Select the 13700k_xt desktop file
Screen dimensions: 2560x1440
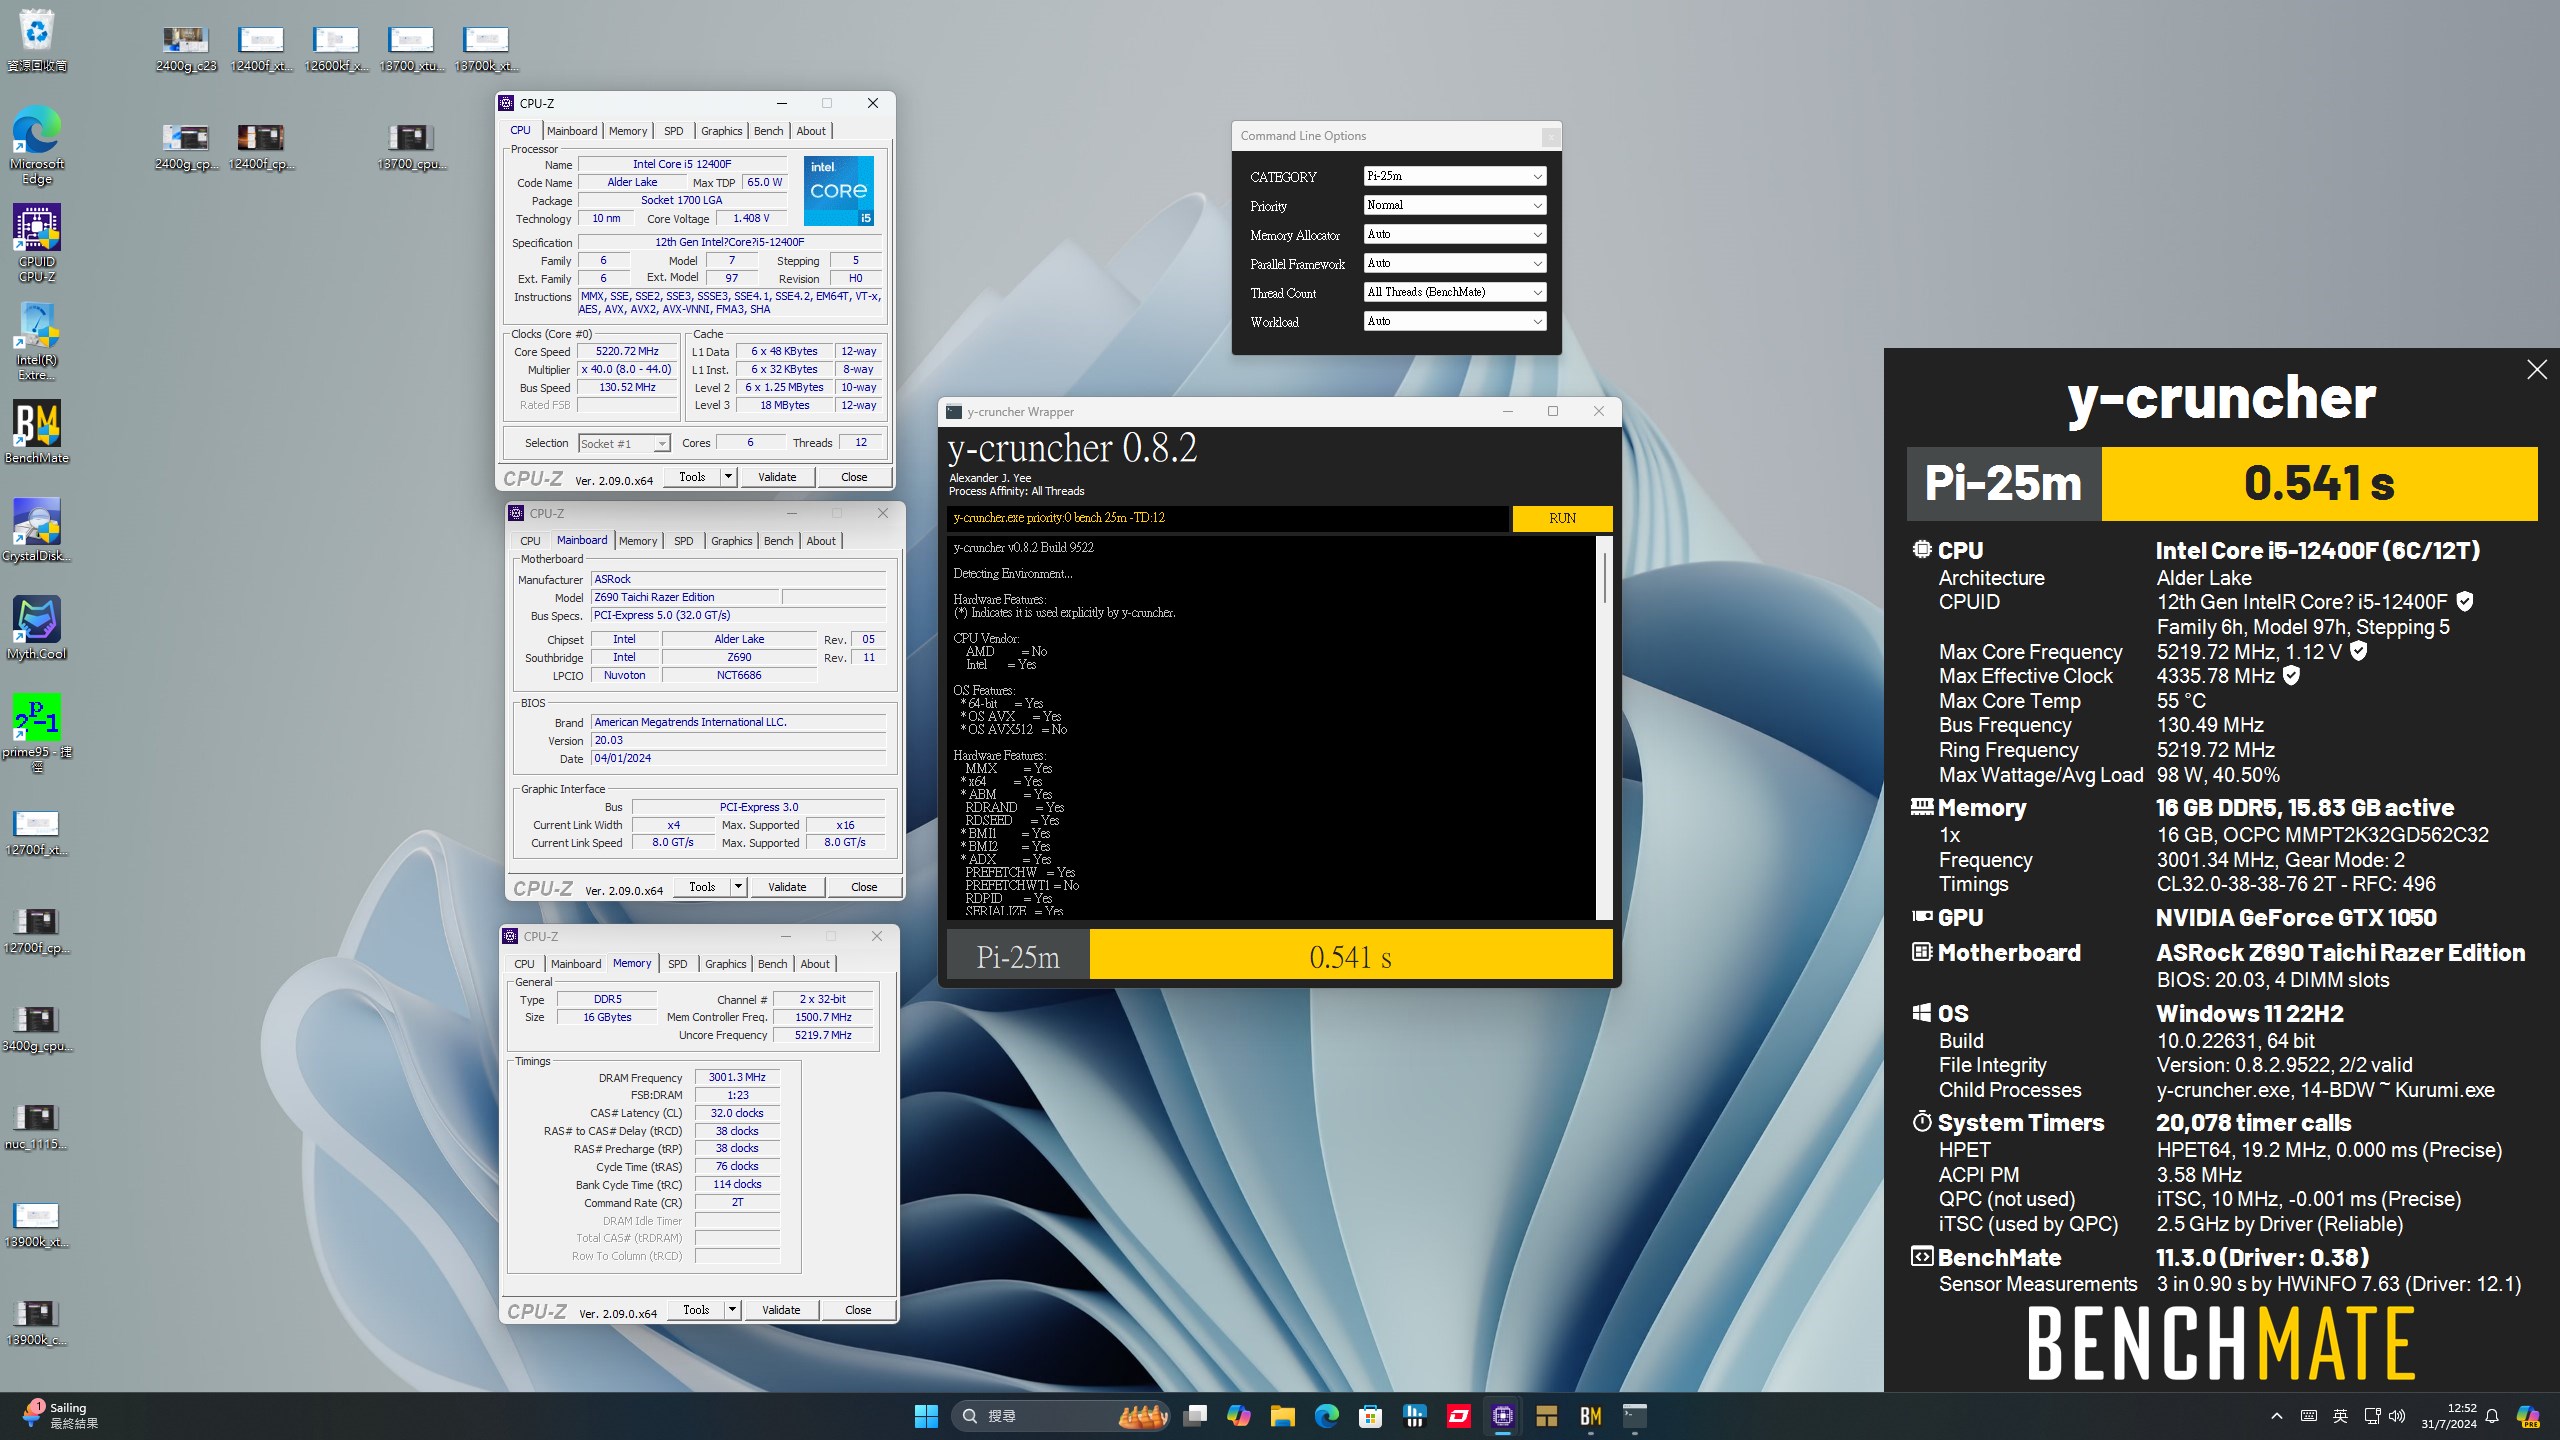(486, 49)
